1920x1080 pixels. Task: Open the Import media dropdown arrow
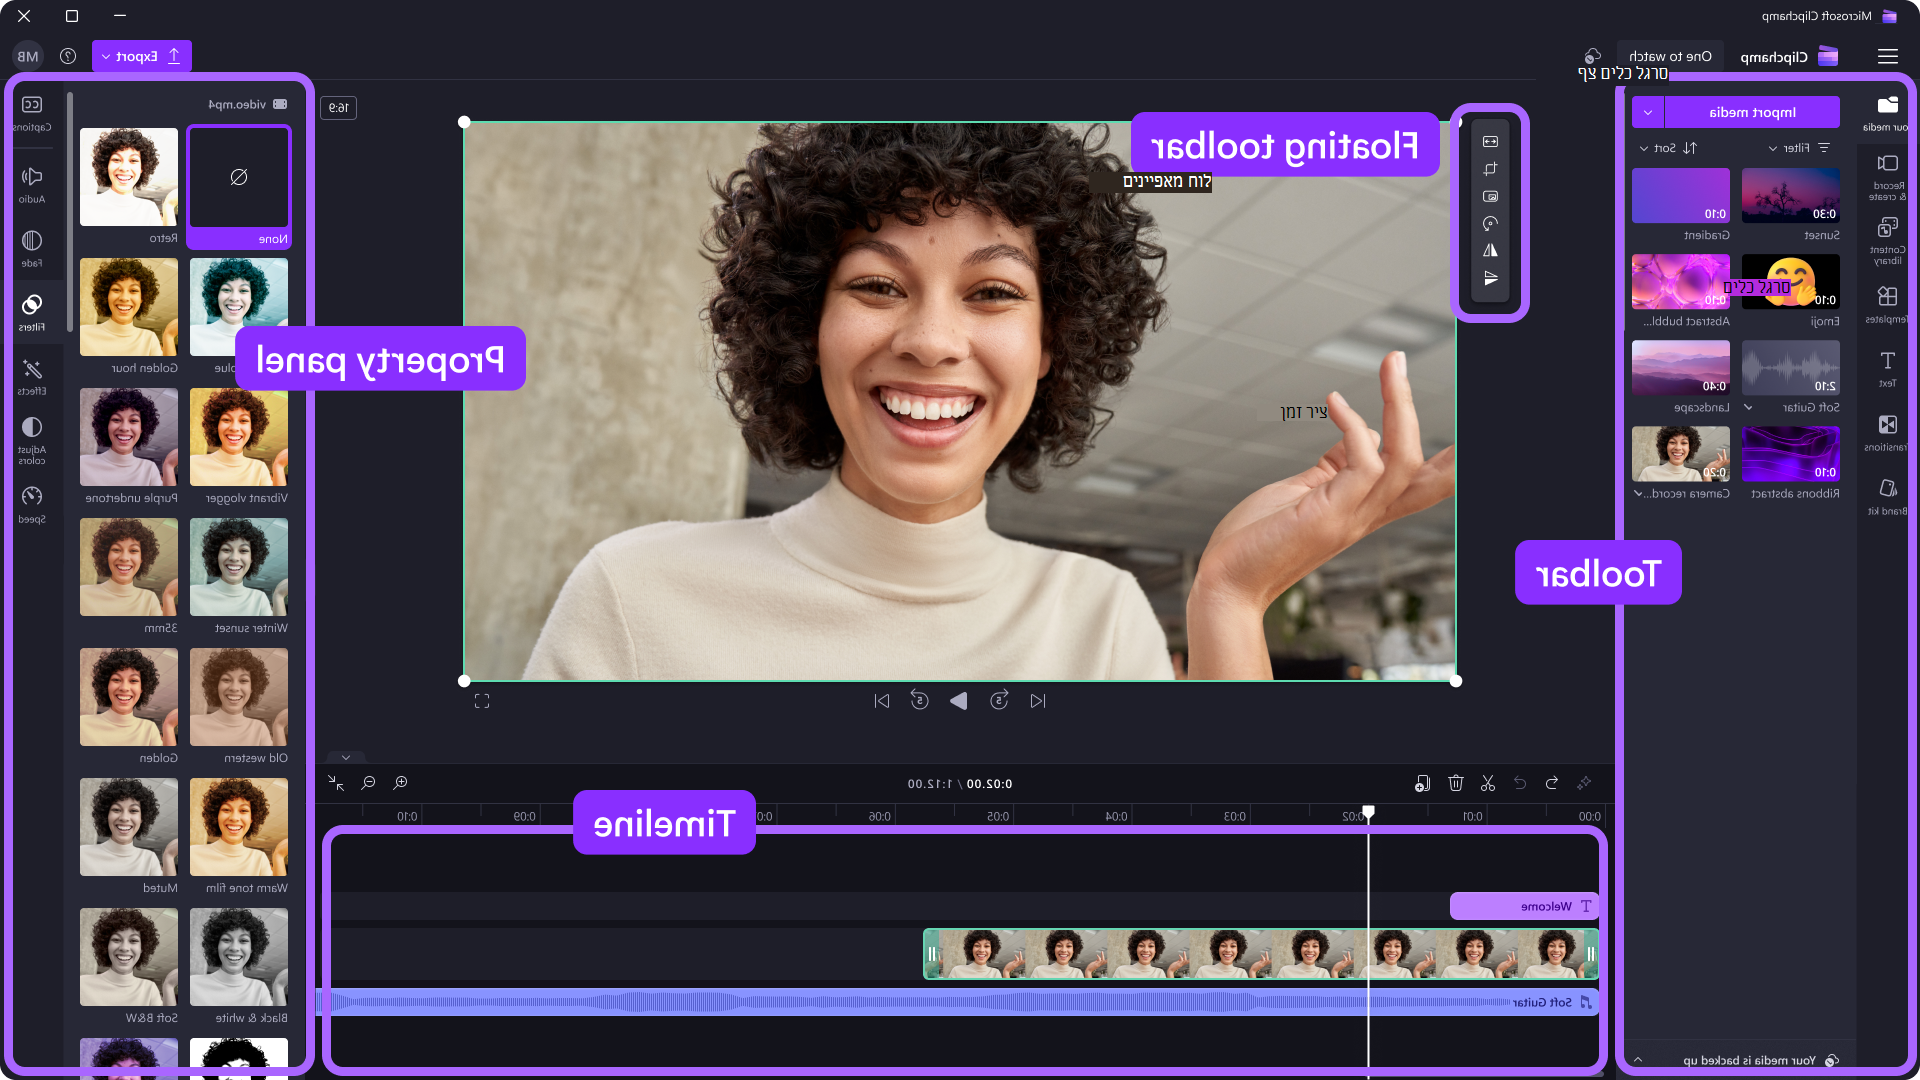(1648, 112)
